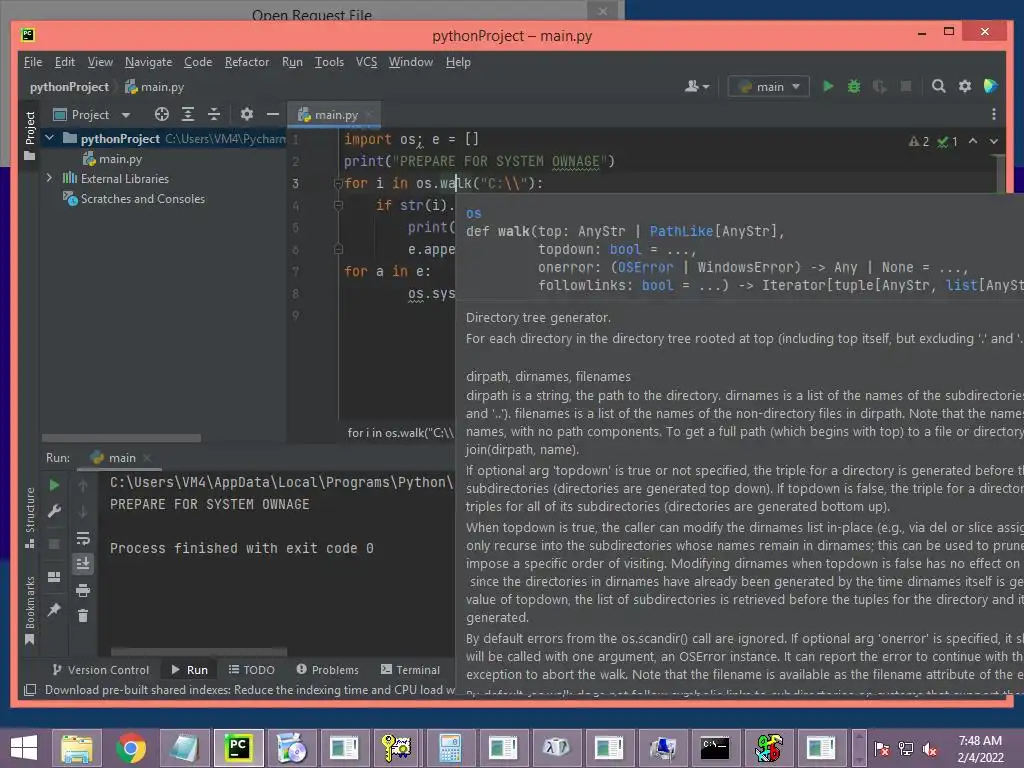The width and height of the screenshot is (1024, 768).
Task: Open TODO tool window
Action: pyautogui.click(x=252, y=670)
